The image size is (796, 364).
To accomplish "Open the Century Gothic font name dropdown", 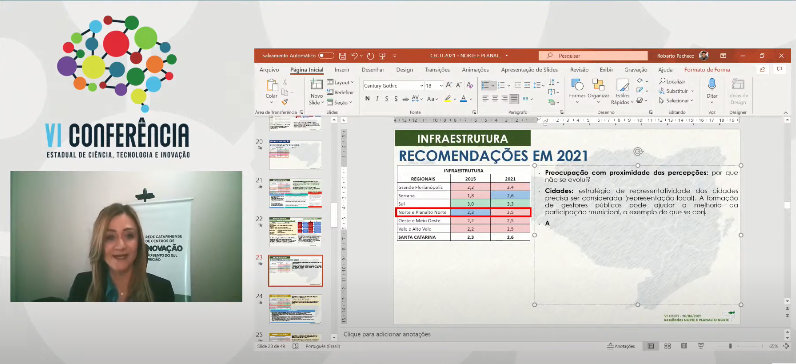I will click(x=393, y=86).
